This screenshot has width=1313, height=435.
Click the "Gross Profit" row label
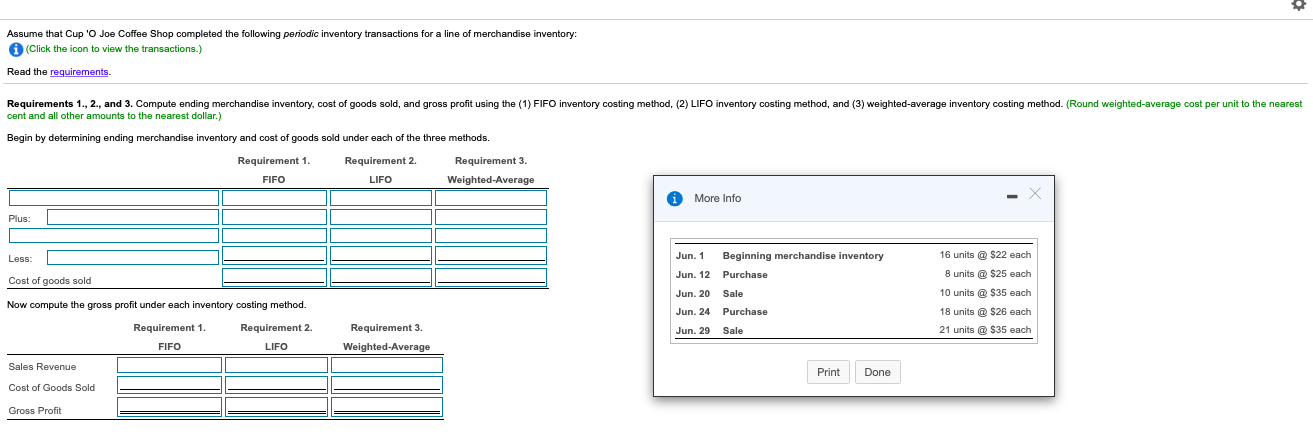(x=35, y=410)
